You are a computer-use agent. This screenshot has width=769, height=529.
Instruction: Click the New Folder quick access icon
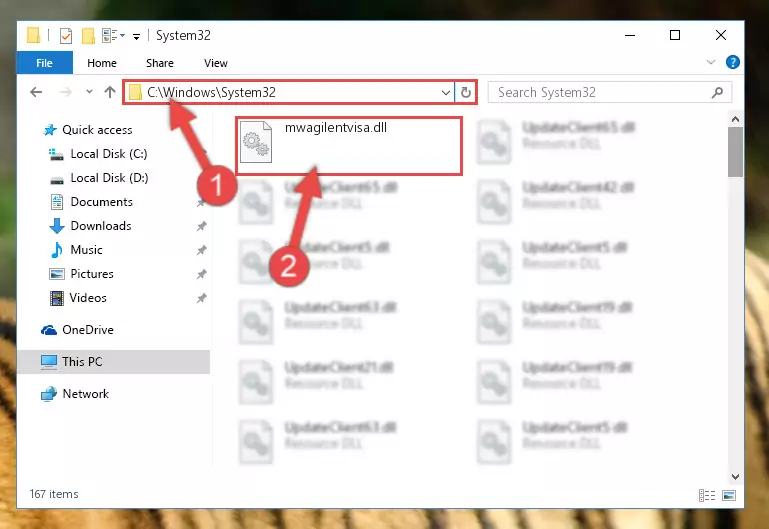tap(88, 36)
